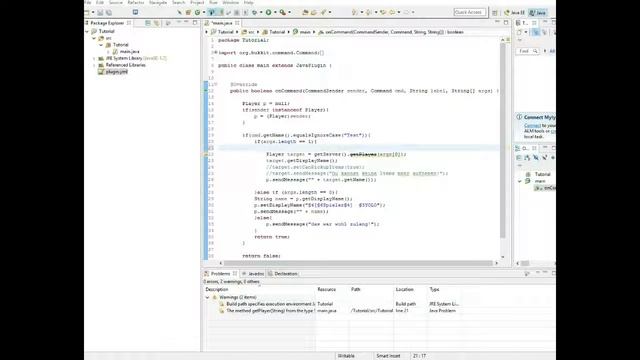Open the Project menu
This screenshot has height=360, width=640.
[x=197, y=2]
